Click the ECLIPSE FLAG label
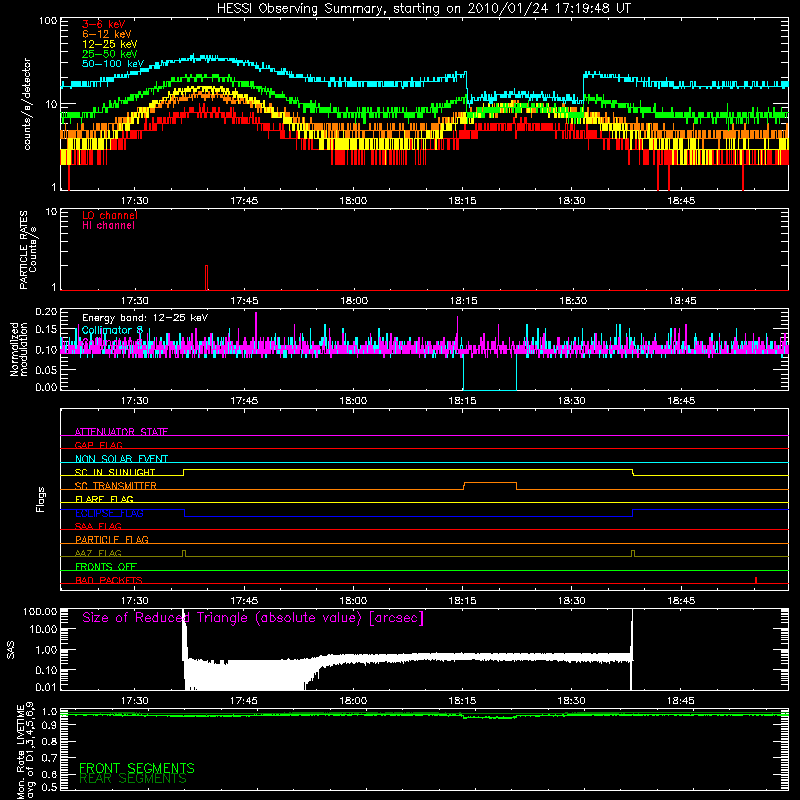 [x=109, y=513]
